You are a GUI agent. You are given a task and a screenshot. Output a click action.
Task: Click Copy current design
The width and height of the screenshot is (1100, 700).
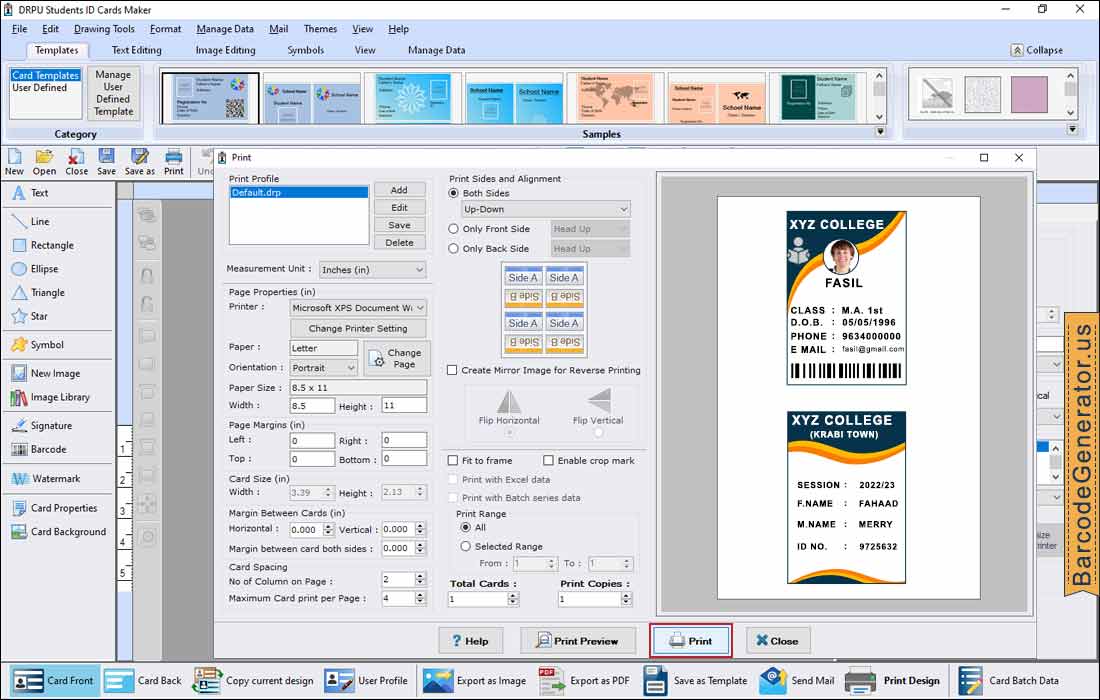[253, 680]
